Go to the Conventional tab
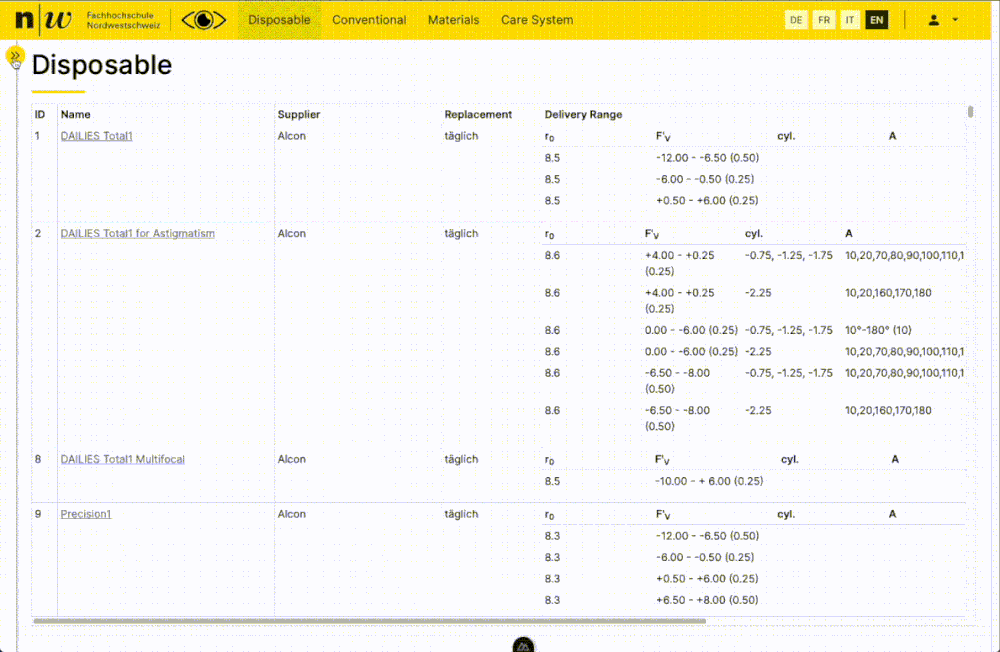 click(x=369, y=20)
